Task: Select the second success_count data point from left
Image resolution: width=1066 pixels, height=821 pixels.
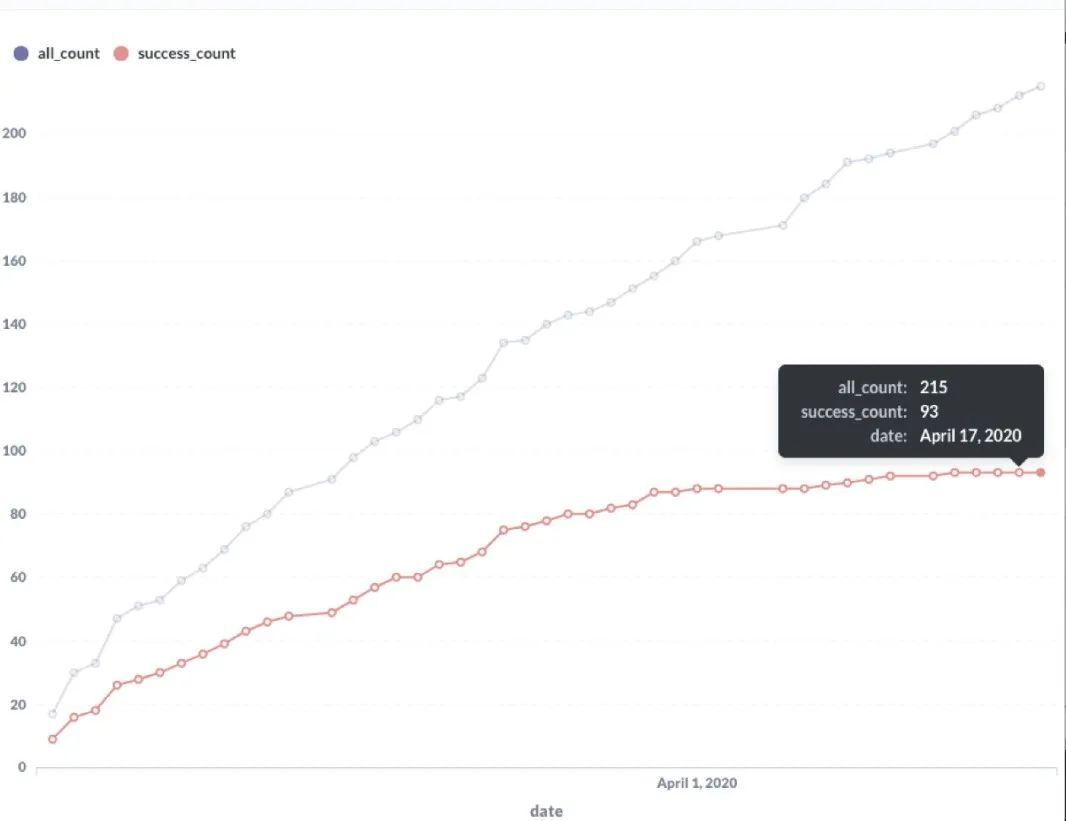Action: [x=74, y=717]
